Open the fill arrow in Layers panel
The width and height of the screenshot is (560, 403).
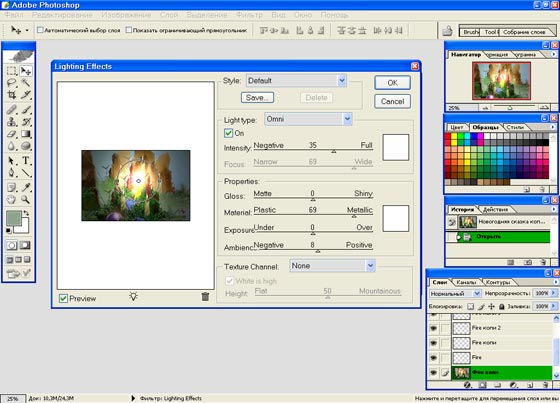point(554,306)
